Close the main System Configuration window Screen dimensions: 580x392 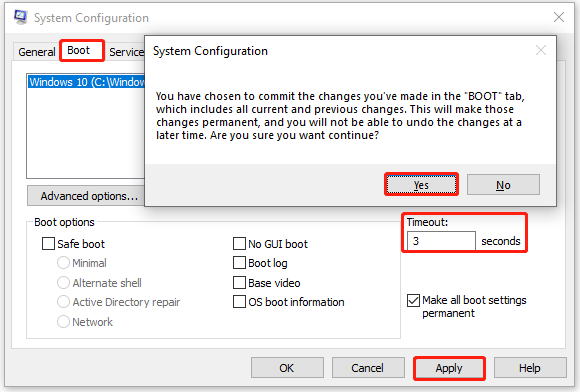[559, 17]
